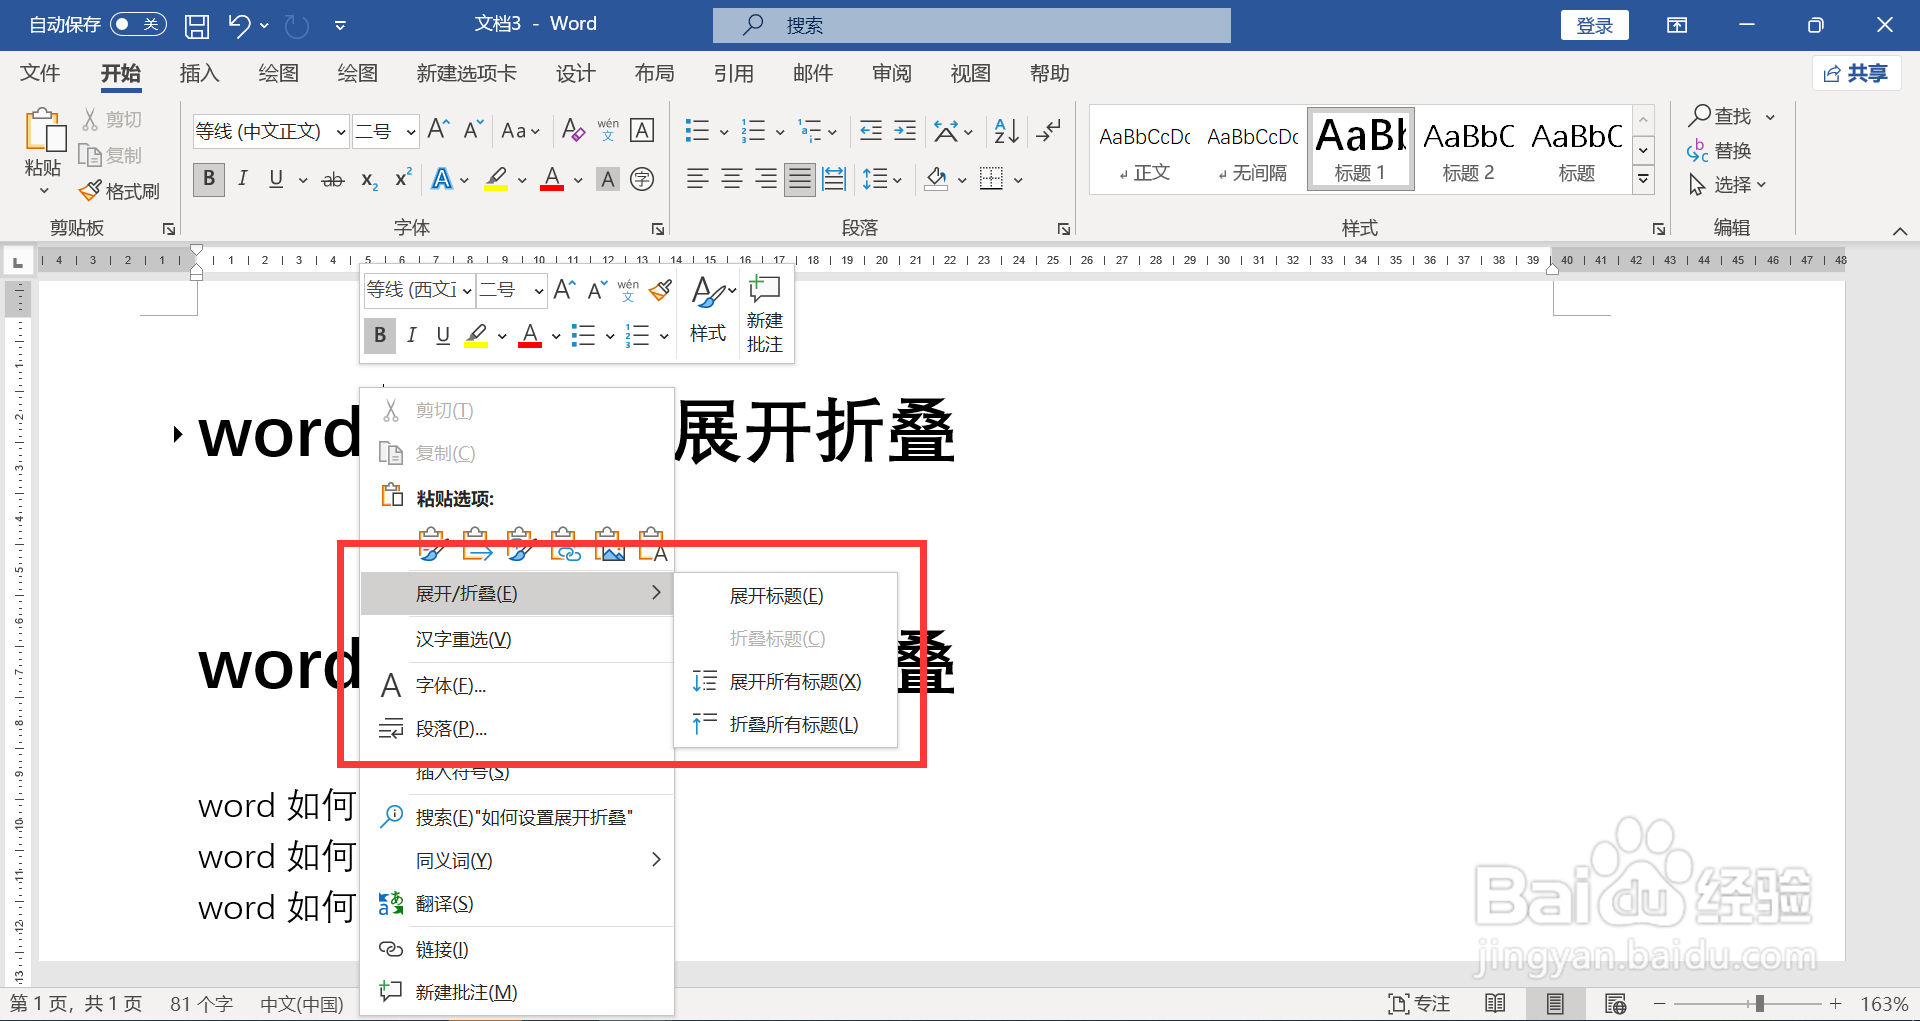Click the Sort icon in paragraph group

1006,130
